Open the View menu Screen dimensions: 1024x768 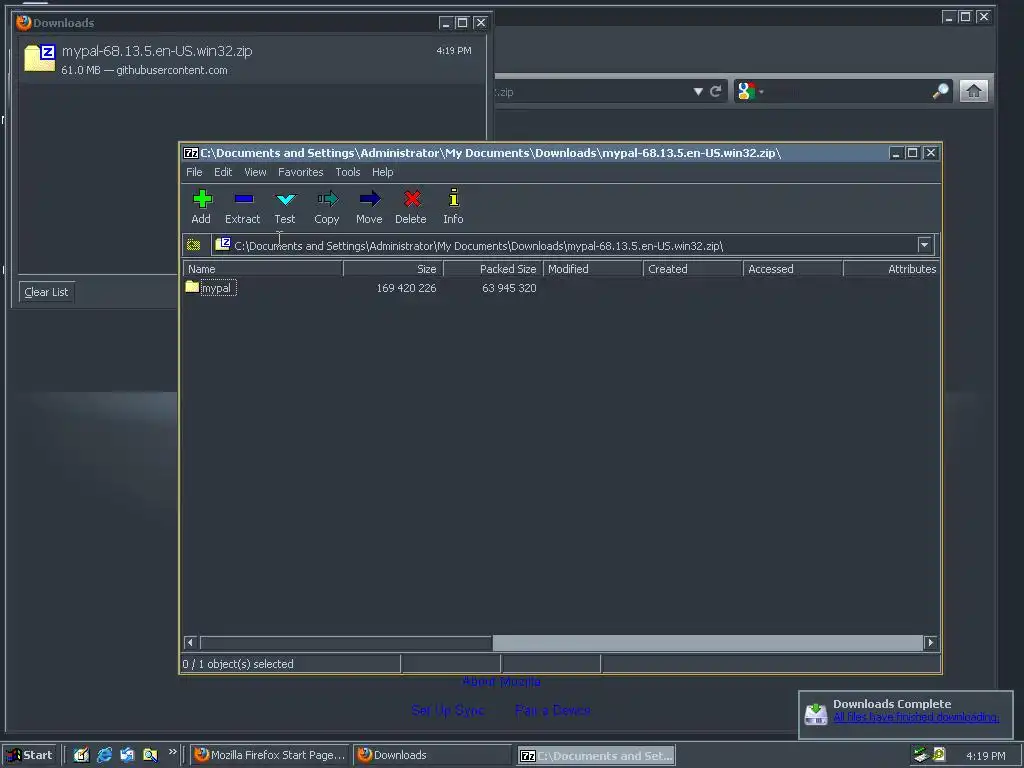pos(255,172)
